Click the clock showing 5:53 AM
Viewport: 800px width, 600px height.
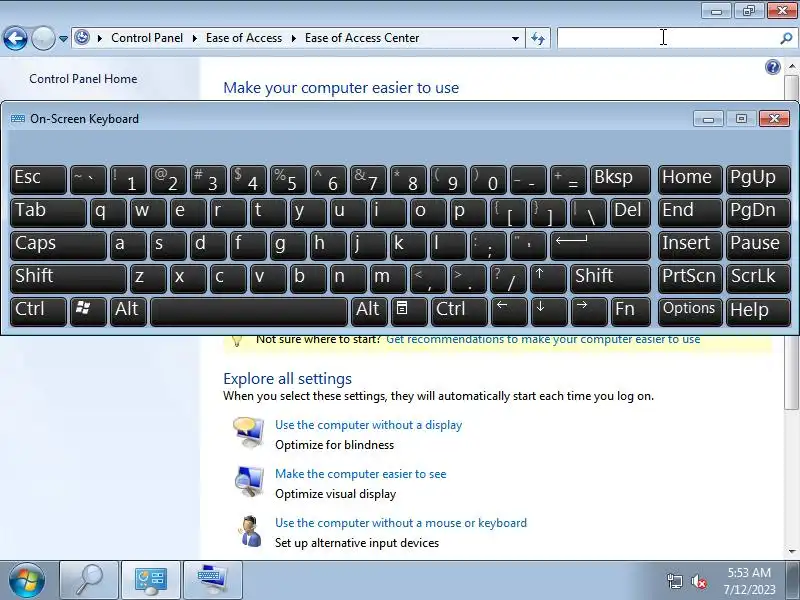(x=748, y=572)
